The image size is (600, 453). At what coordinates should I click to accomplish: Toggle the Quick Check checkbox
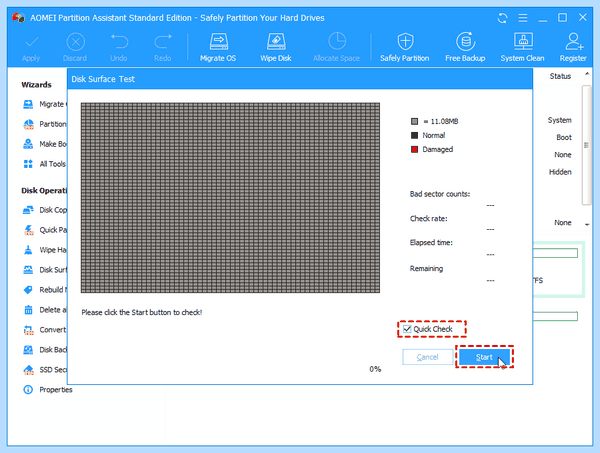pos(407,329)
